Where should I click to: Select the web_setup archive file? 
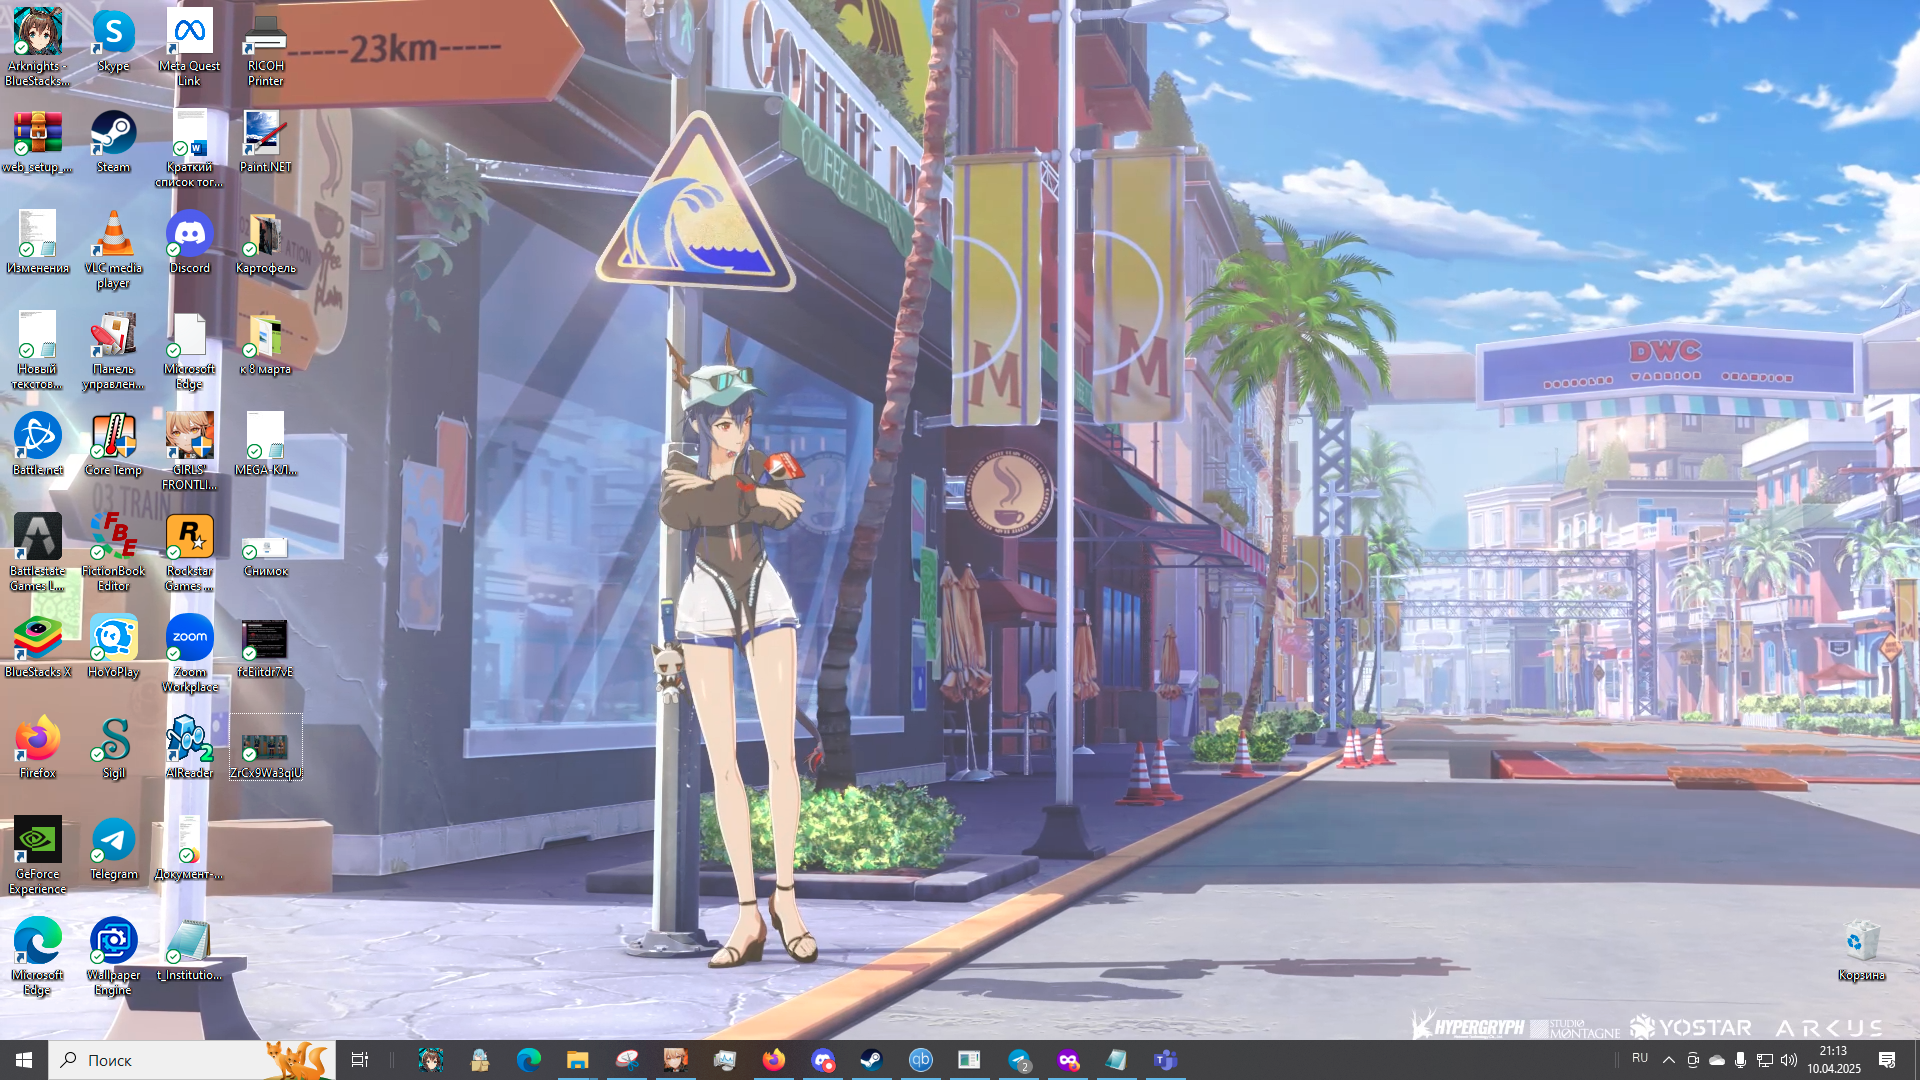click(38, 141)
